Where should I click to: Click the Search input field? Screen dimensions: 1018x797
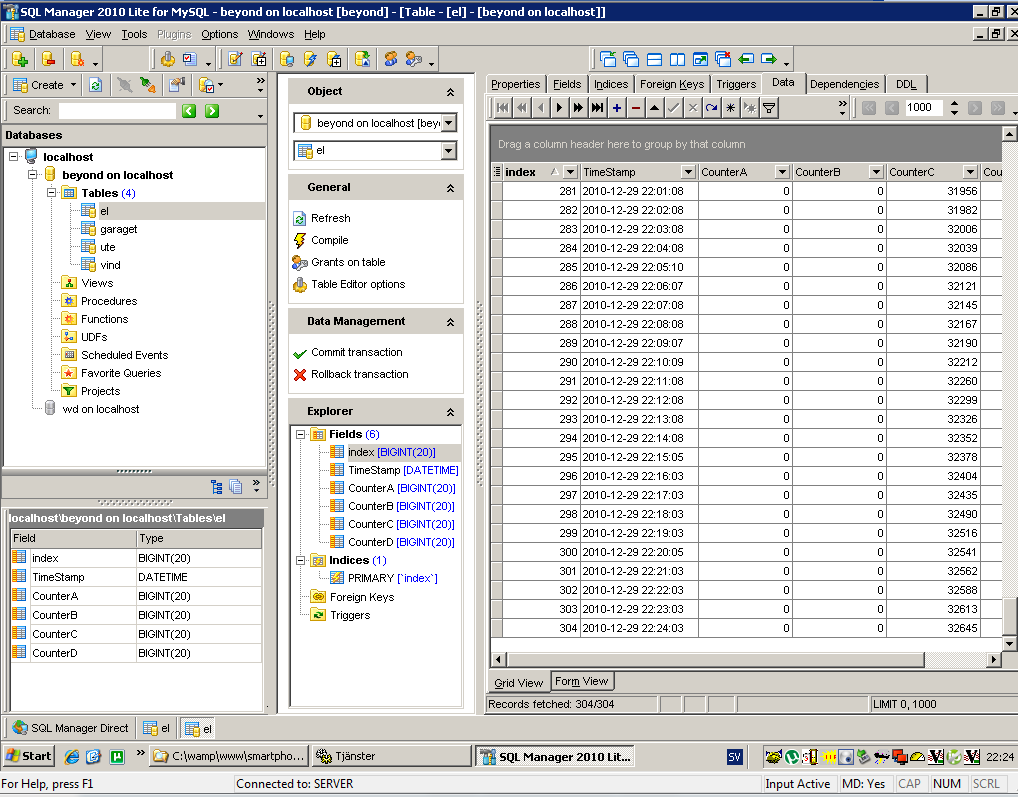tap(116, 111)
